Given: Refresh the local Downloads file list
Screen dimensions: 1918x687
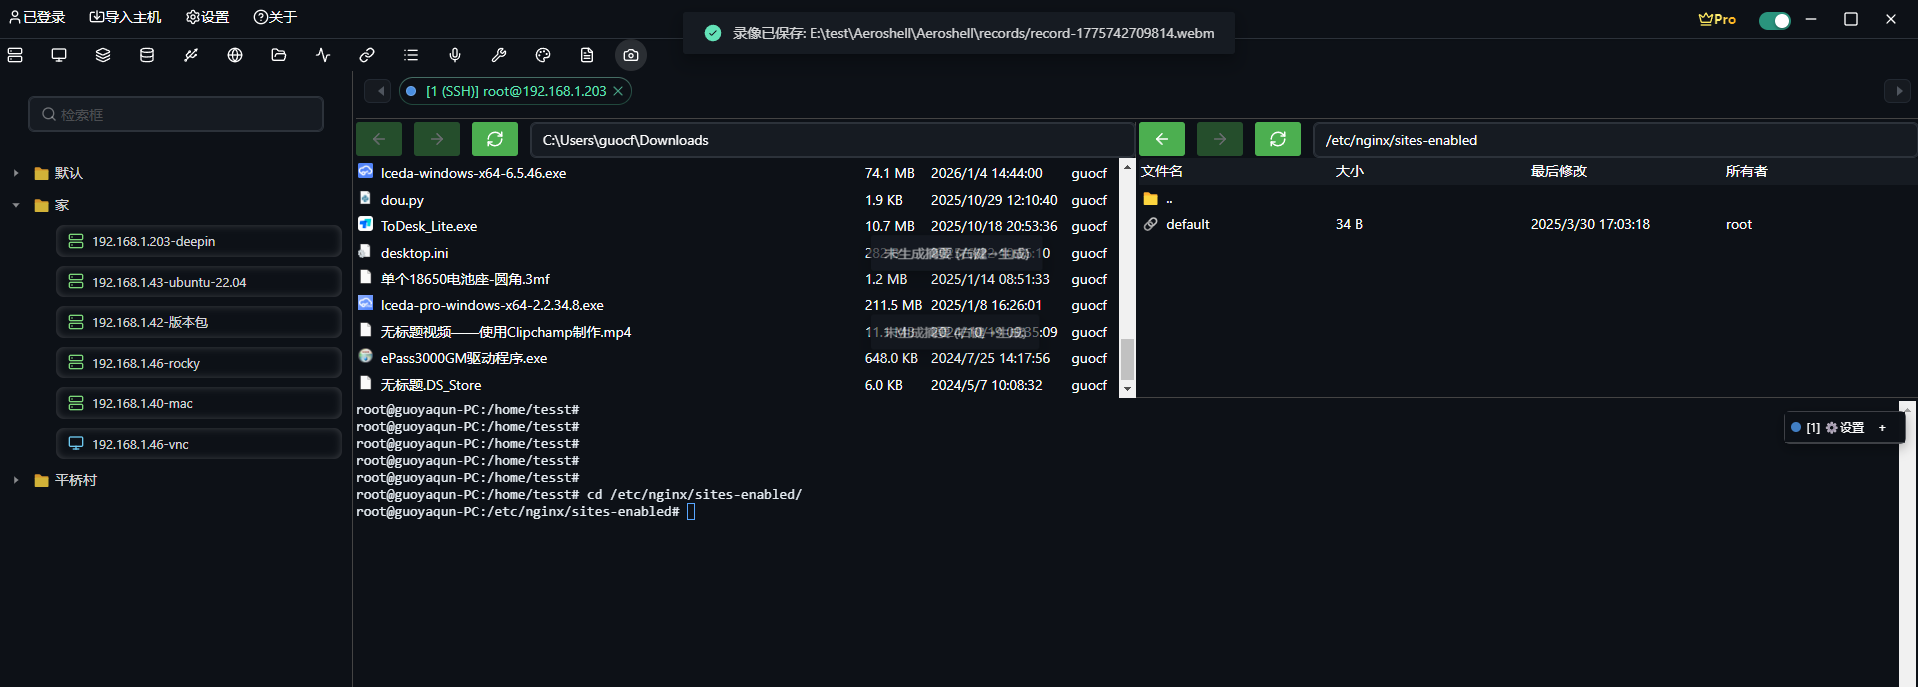Looking at the screenshot, I should tap(495, 140).
